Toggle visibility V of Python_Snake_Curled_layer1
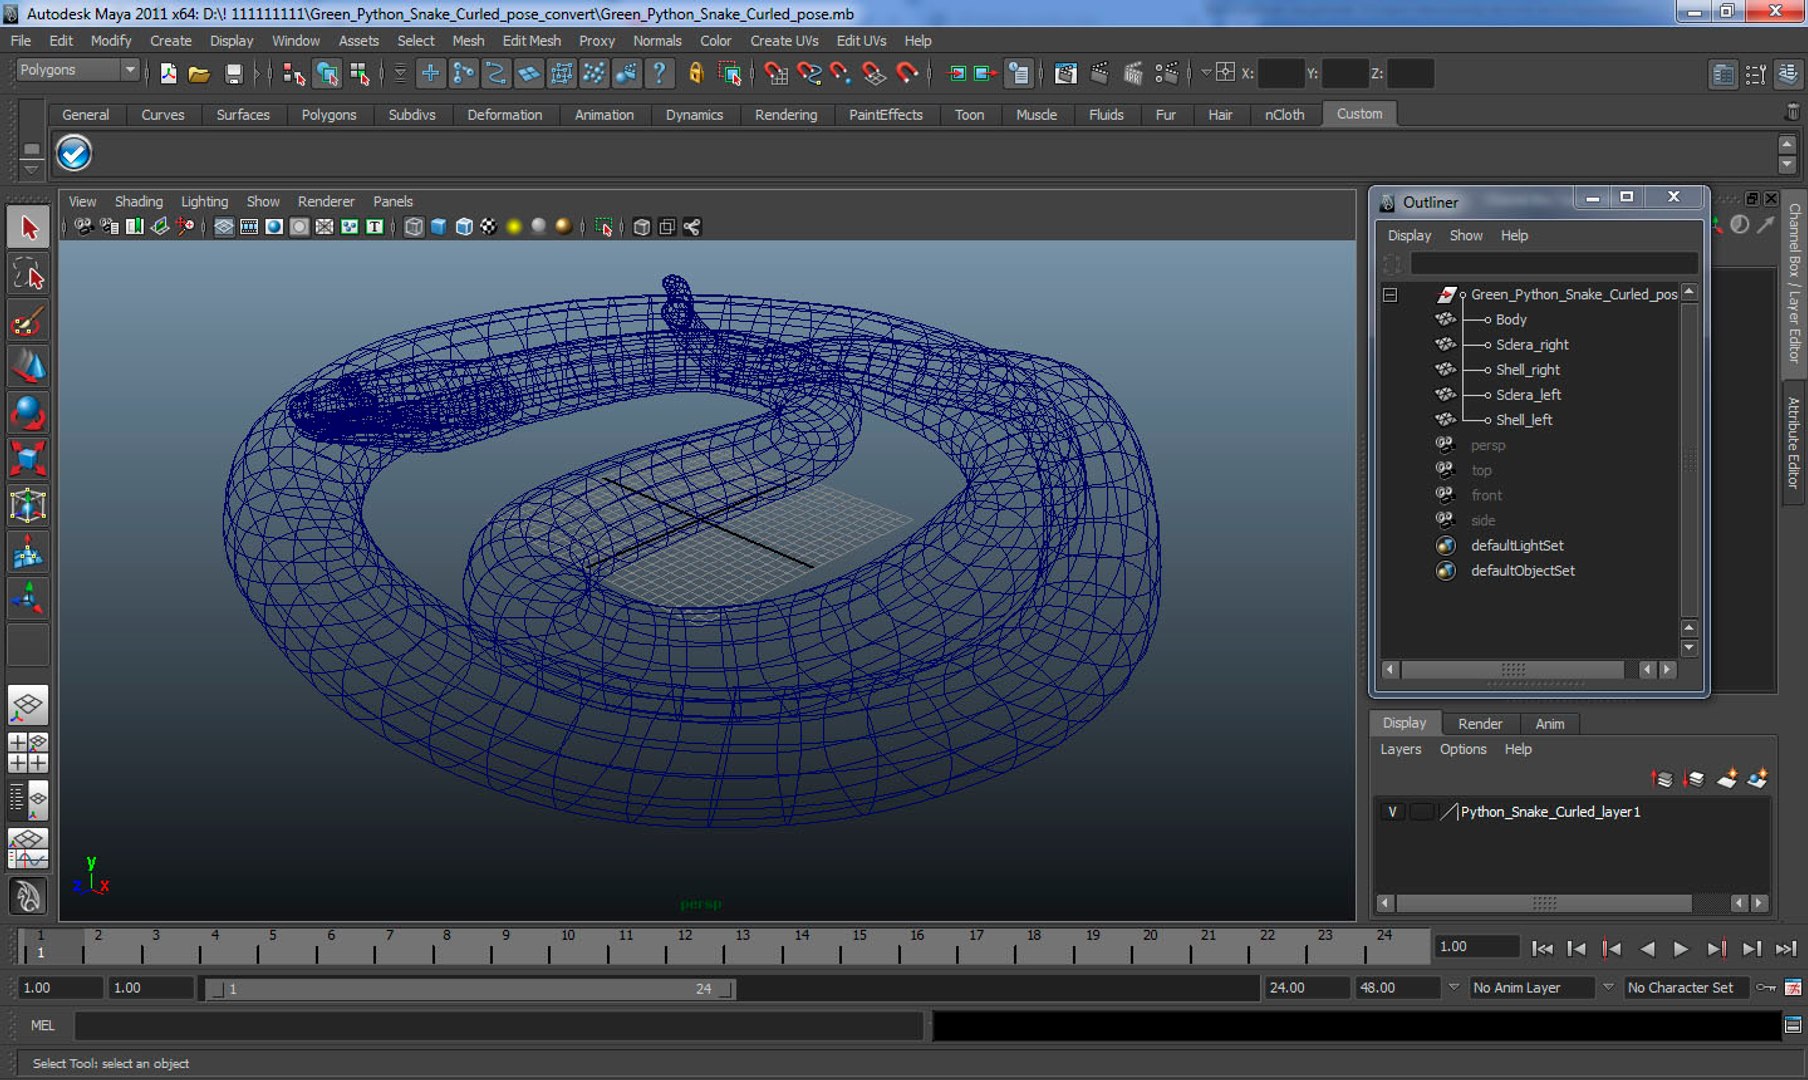This screenshot has height=1080, width=1808. point(1392,812)
